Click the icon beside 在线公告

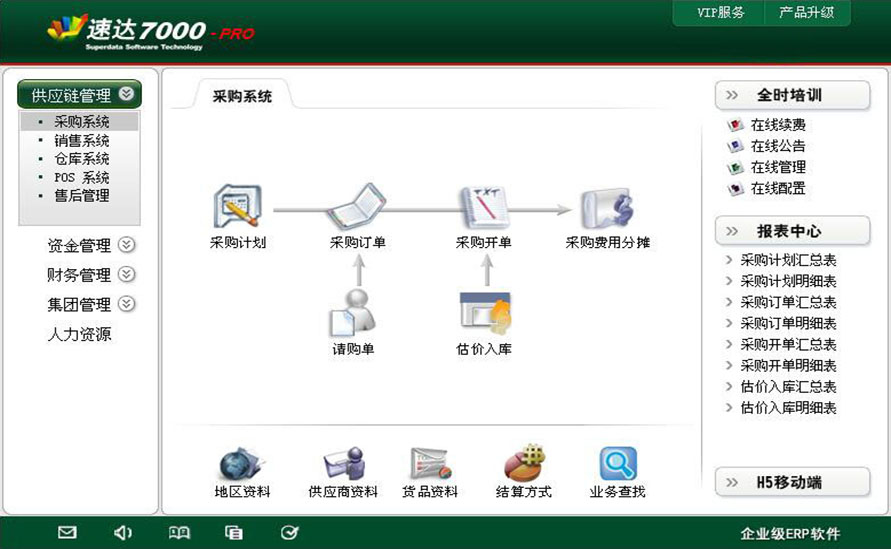pos(735,145)
